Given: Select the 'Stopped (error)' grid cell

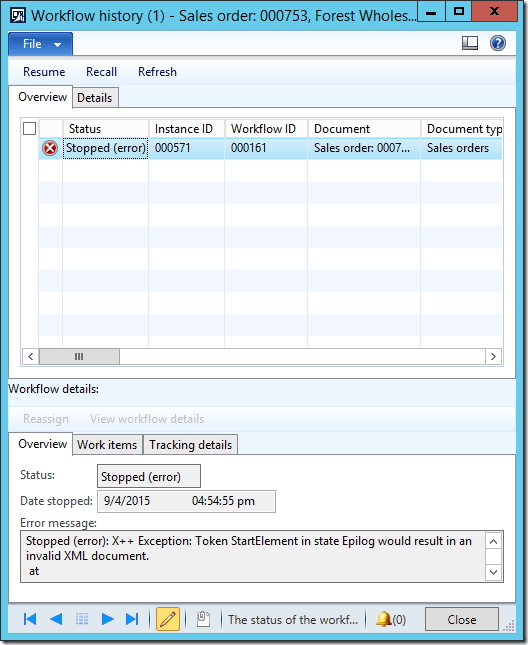Looking at the screenshot, I should [105, 148].
